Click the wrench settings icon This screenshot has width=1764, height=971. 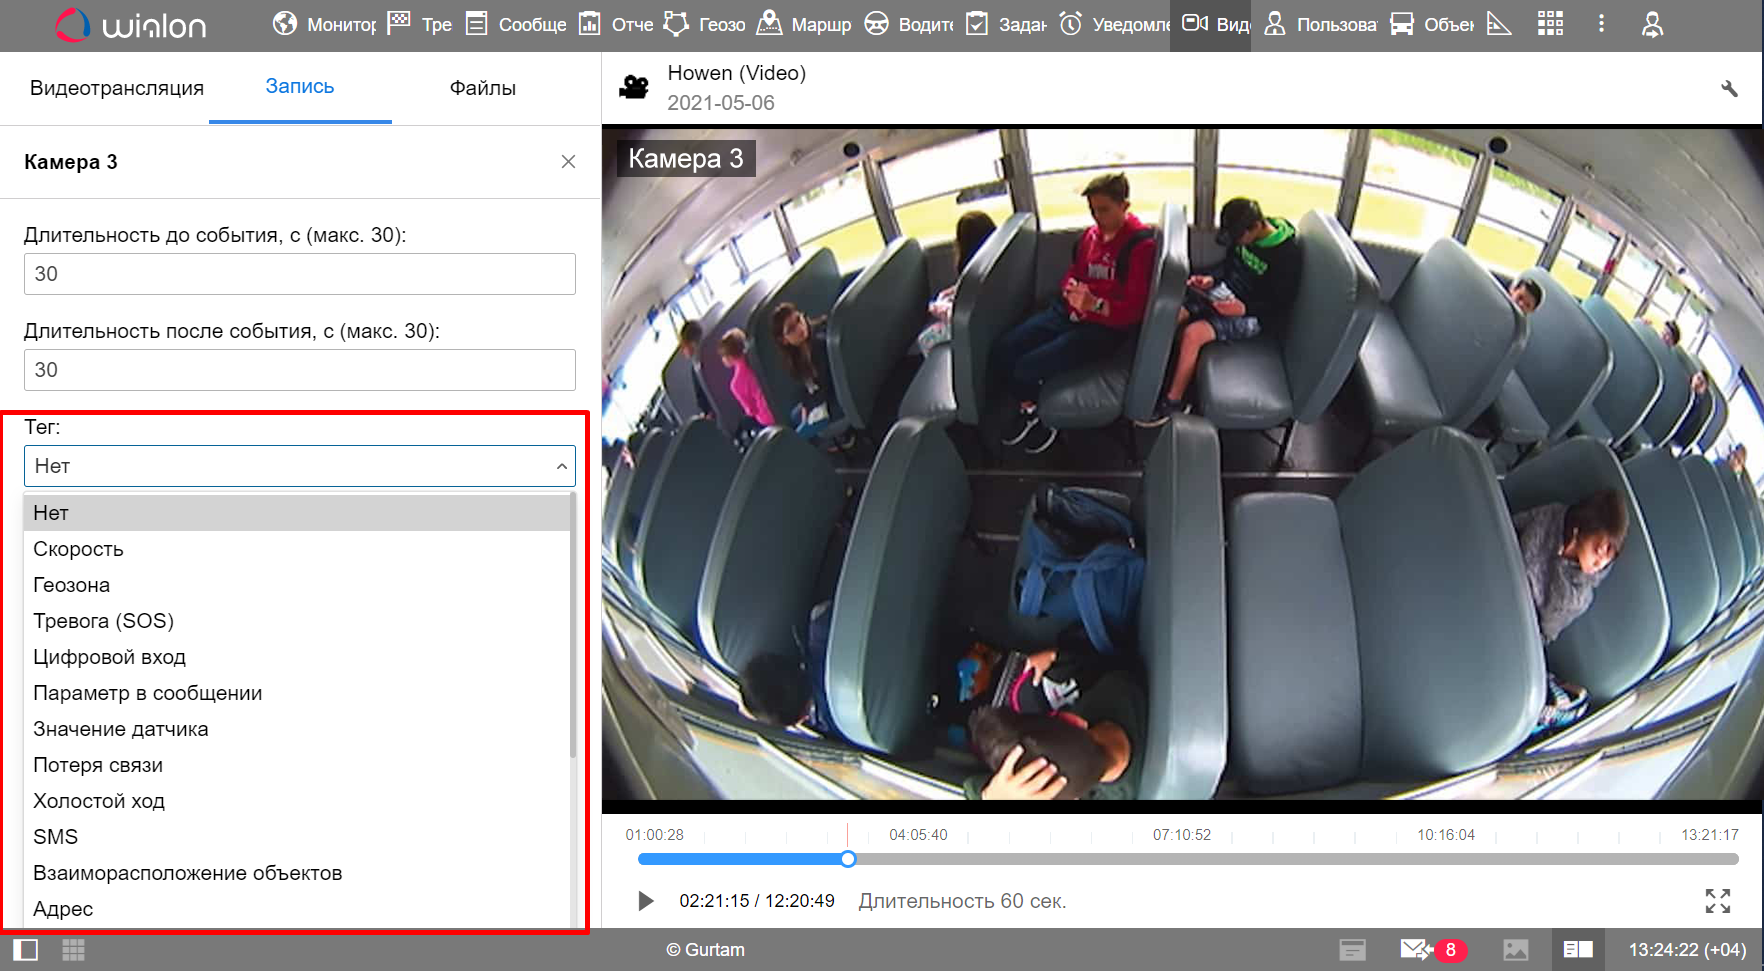1729,89
